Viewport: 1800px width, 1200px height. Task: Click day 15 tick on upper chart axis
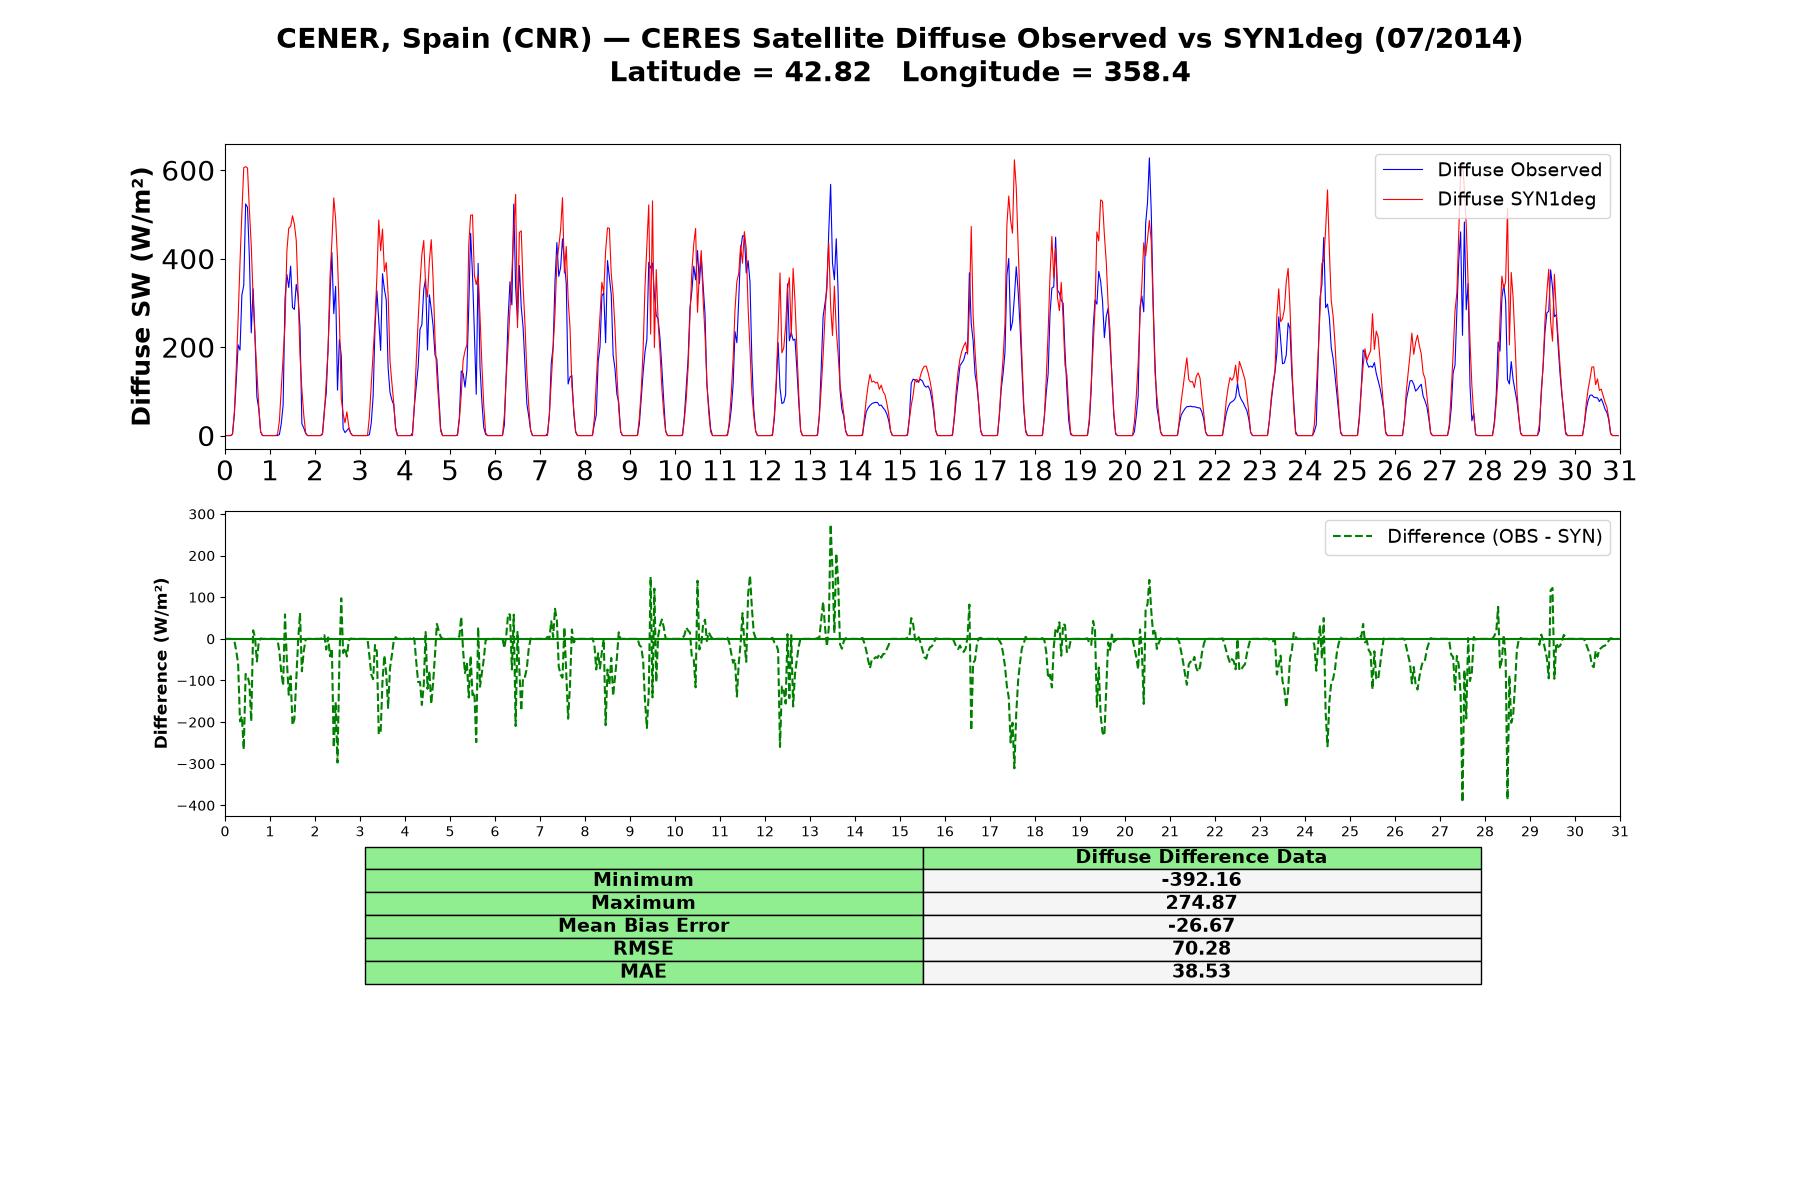click(x=899, y=471)
